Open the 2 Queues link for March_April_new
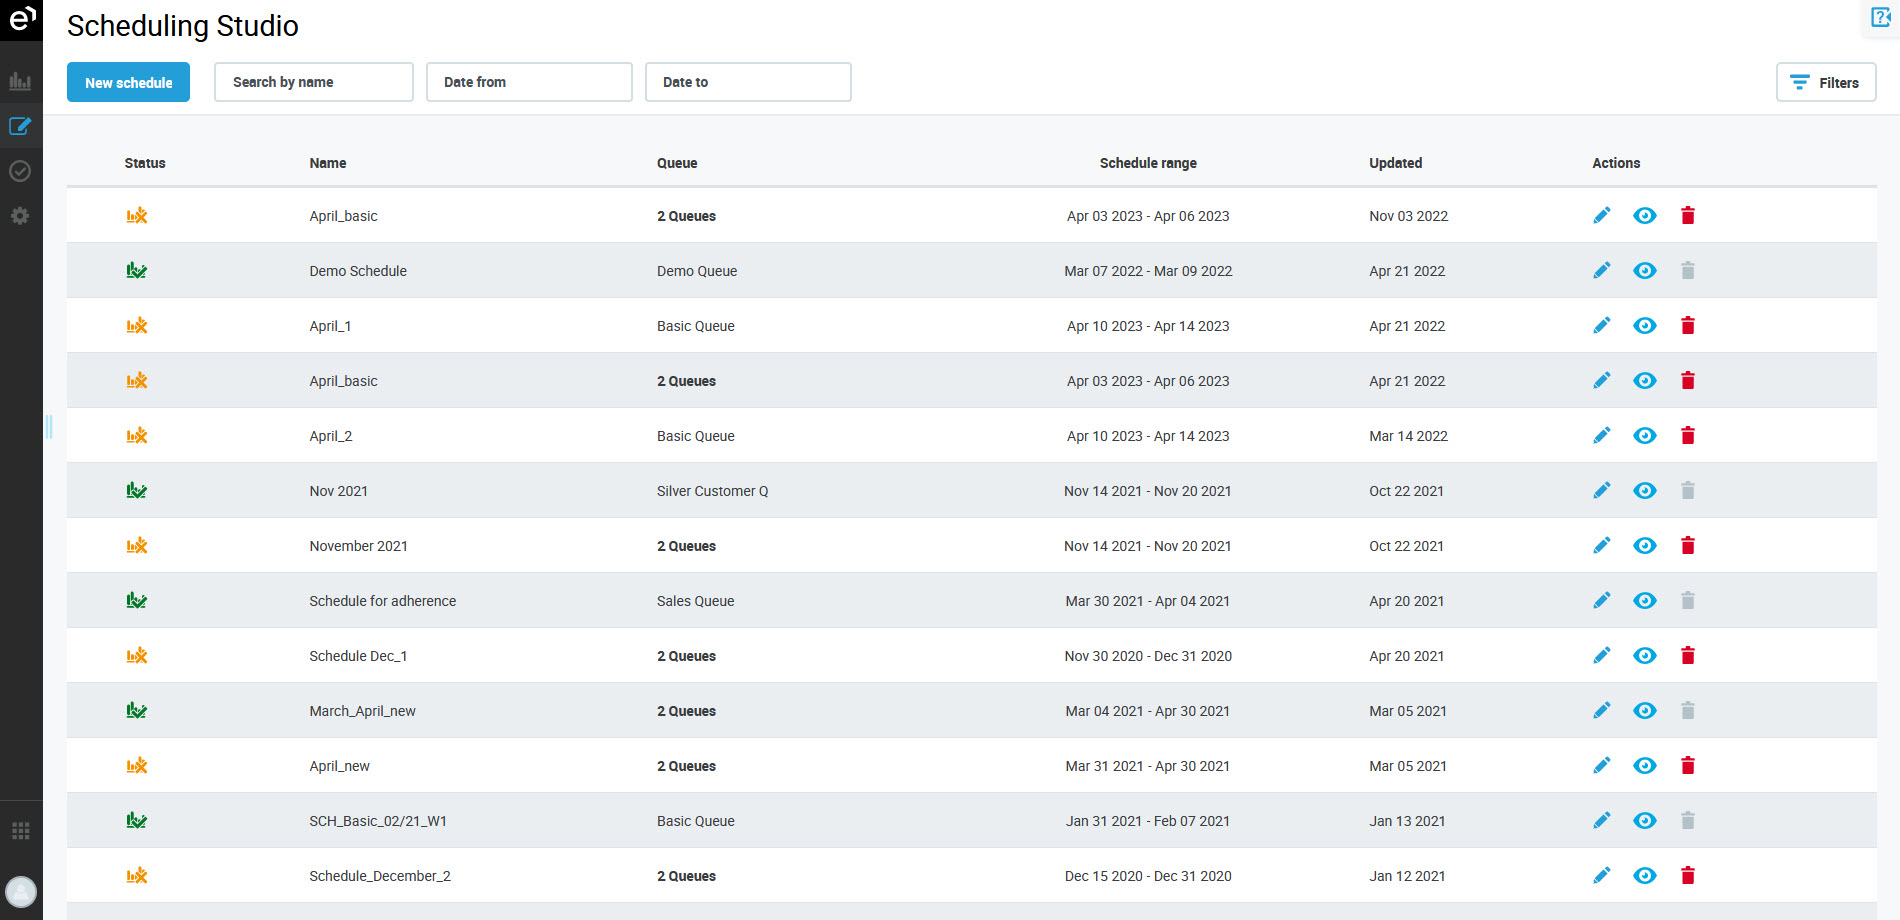The width and height of the screenshot is (1900, 920). pos(686,711)
